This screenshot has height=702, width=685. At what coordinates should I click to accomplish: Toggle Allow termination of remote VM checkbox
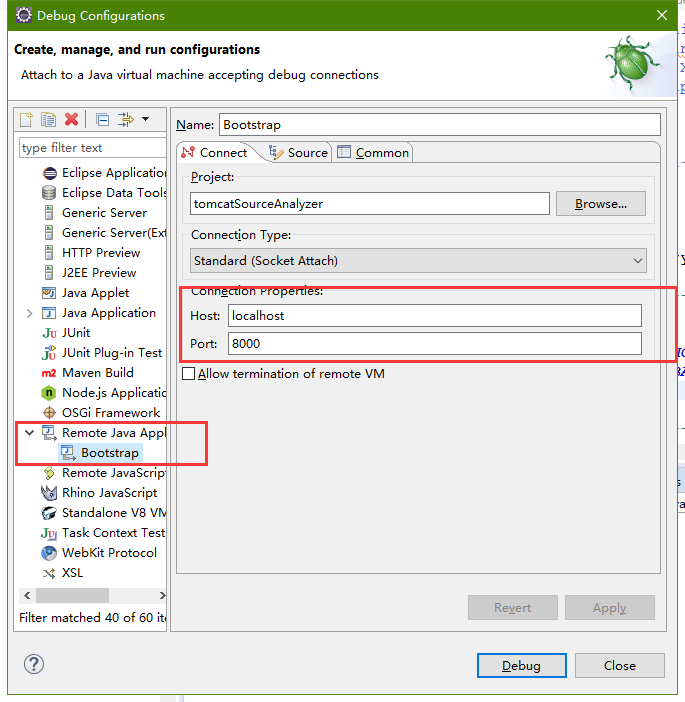188,373
